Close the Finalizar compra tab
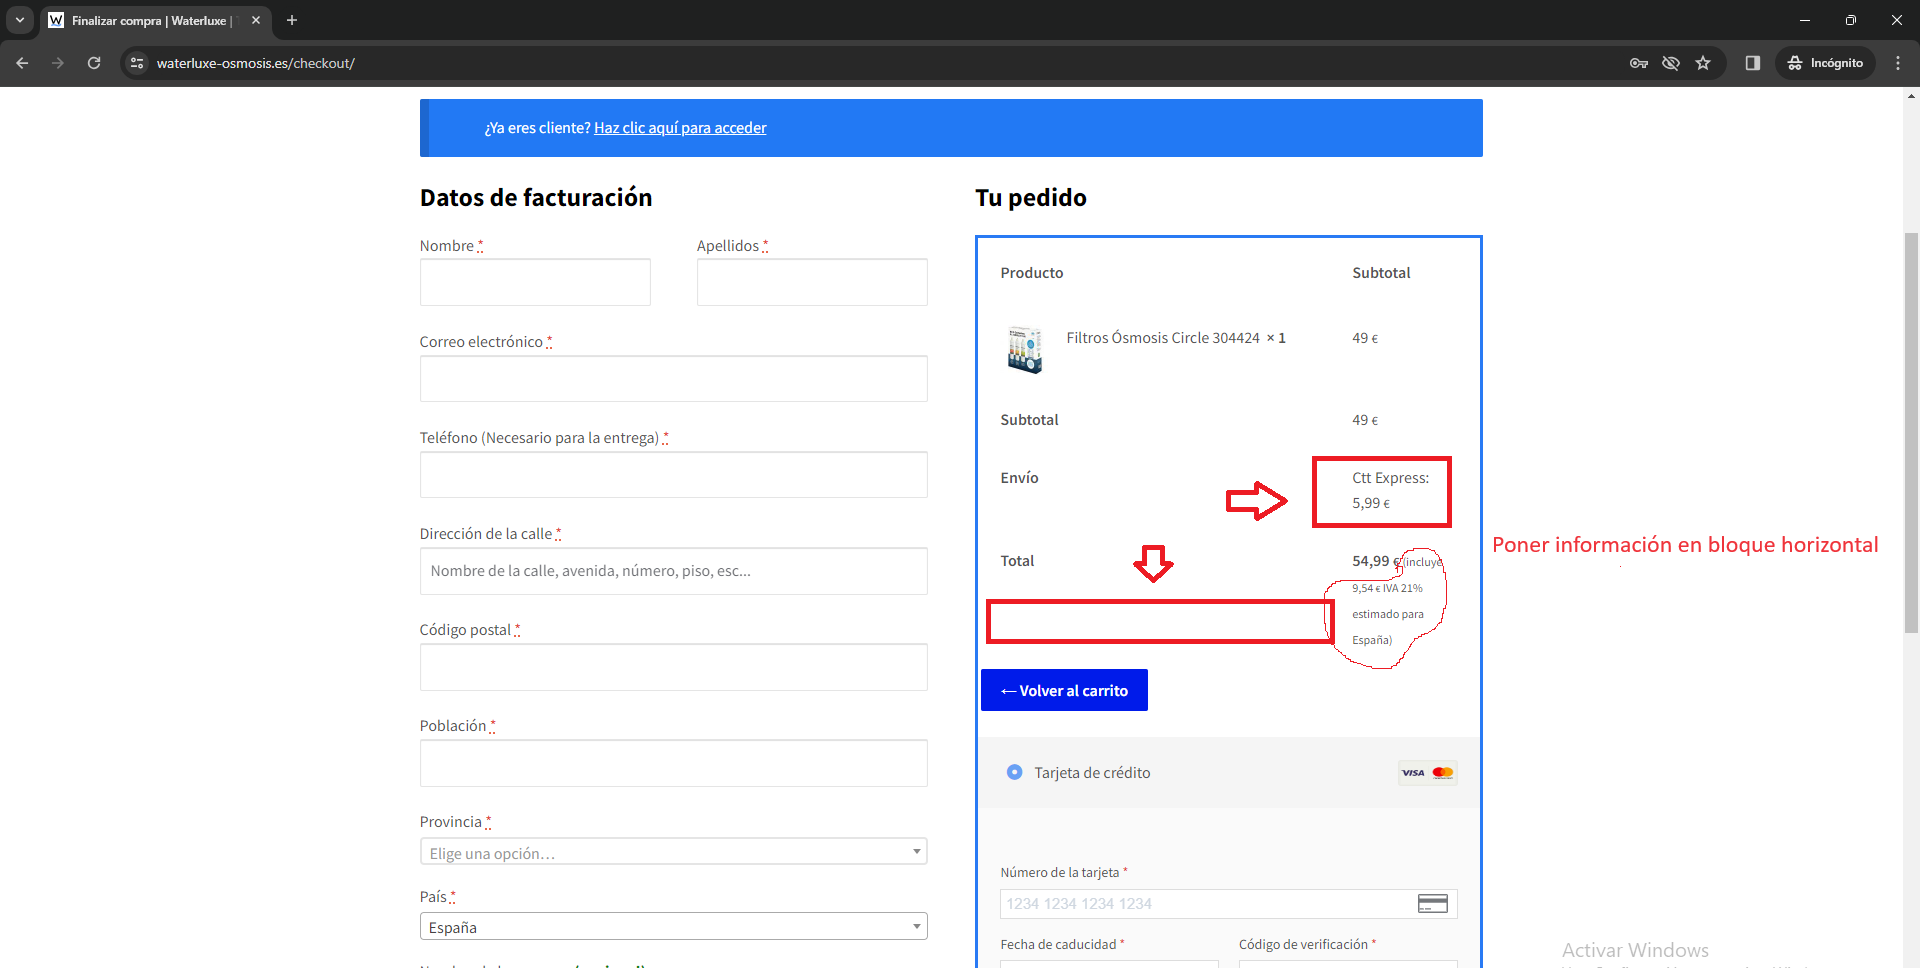This screenshot has width=1920, height=968. point(256,20)
